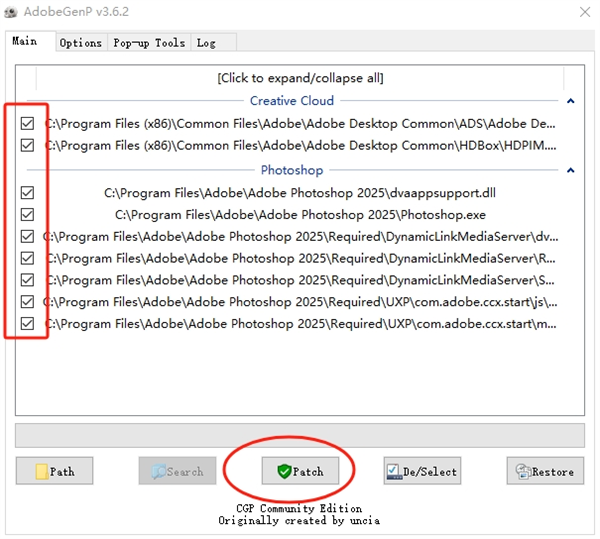Viewport: 600px width, 539px height.
Task: Switch to the Main tab
Action: tap(30, 41)
